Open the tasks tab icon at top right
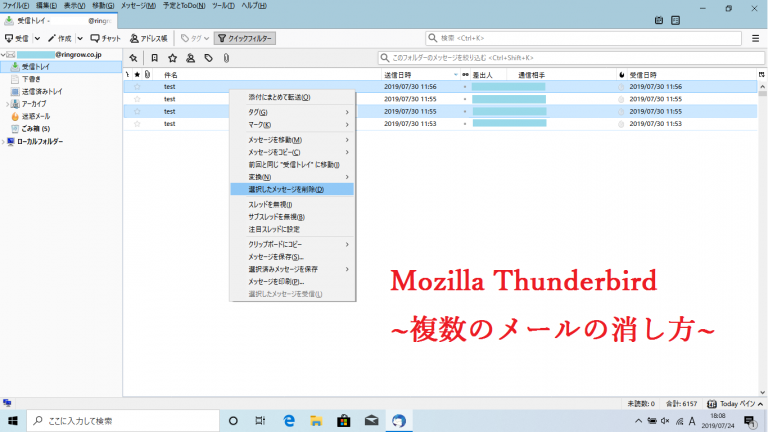The width and height of the screenshot is (768, 432). (677, 20)
